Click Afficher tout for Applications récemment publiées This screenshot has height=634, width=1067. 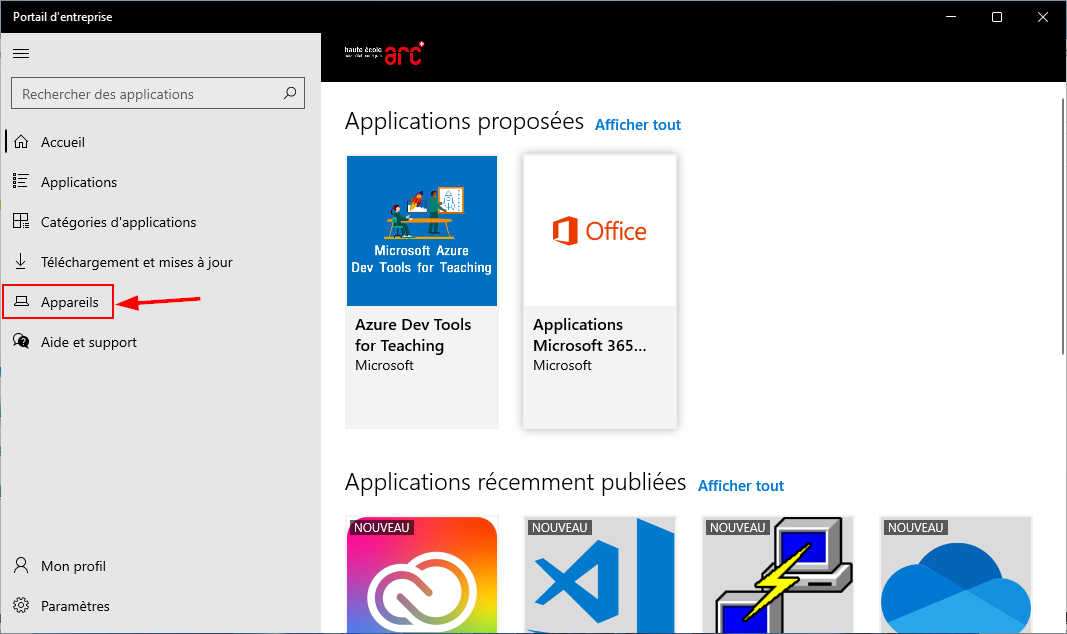click(x=741, y=486)
